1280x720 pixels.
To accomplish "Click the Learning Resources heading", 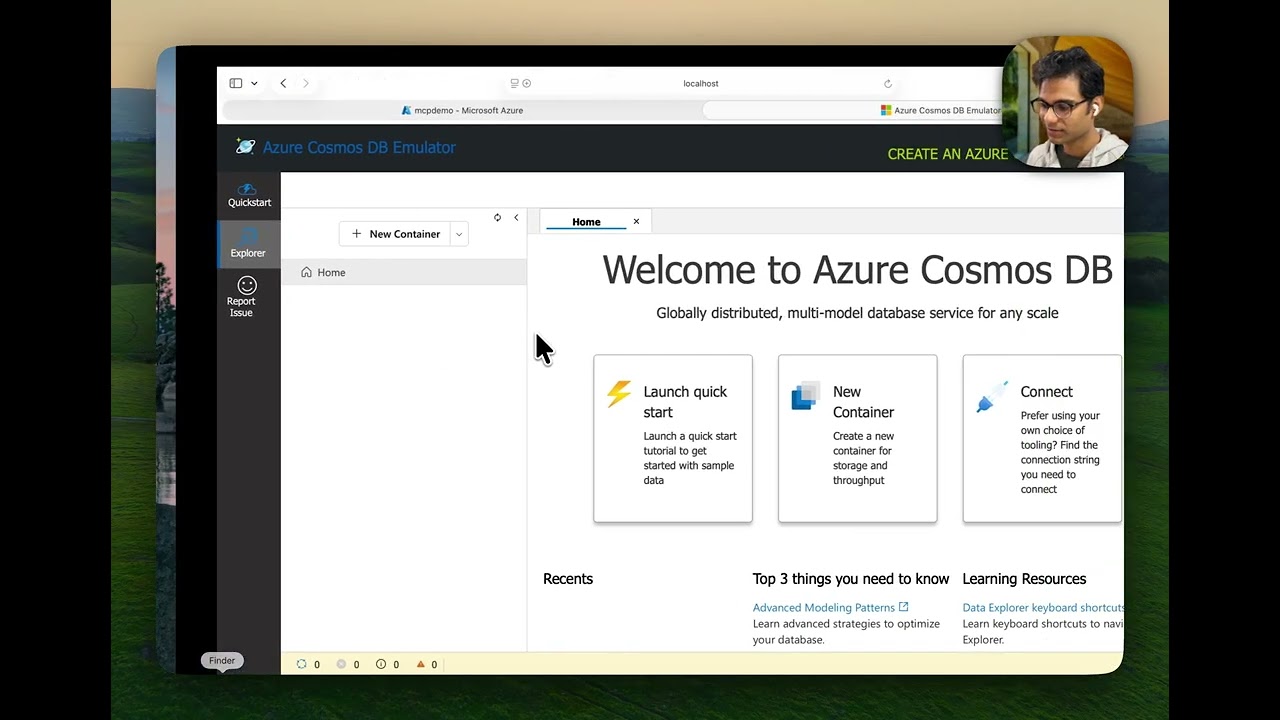I will coord(1024,579).
